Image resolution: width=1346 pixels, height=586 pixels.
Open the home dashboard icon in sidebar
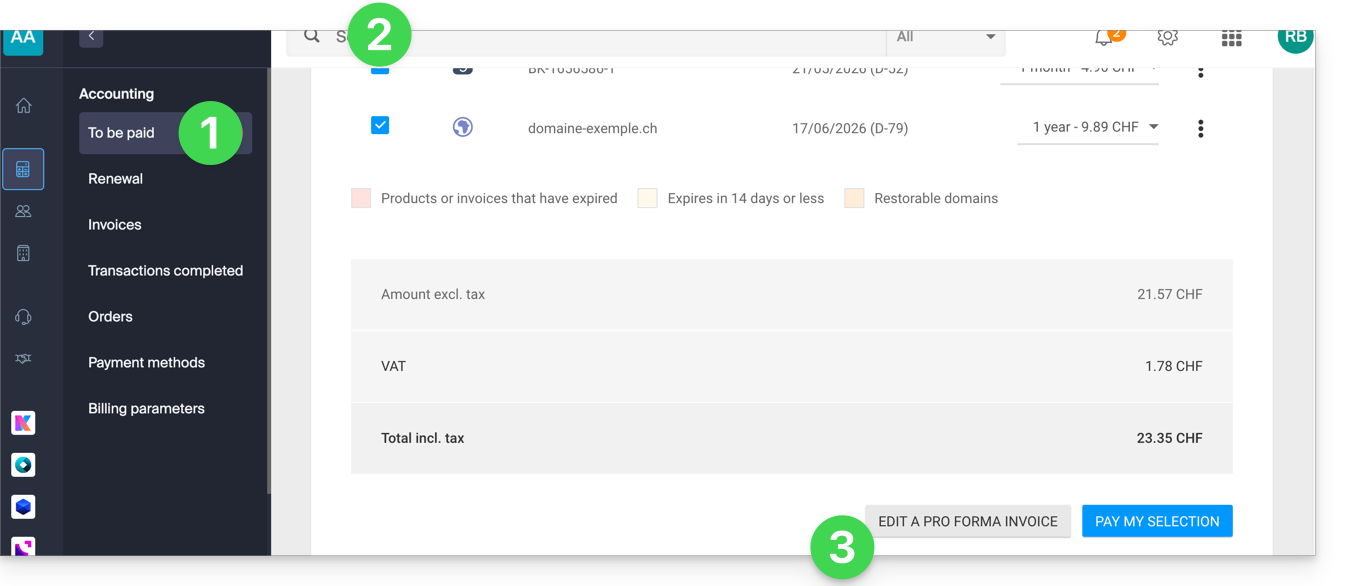(x=23, y=106)
